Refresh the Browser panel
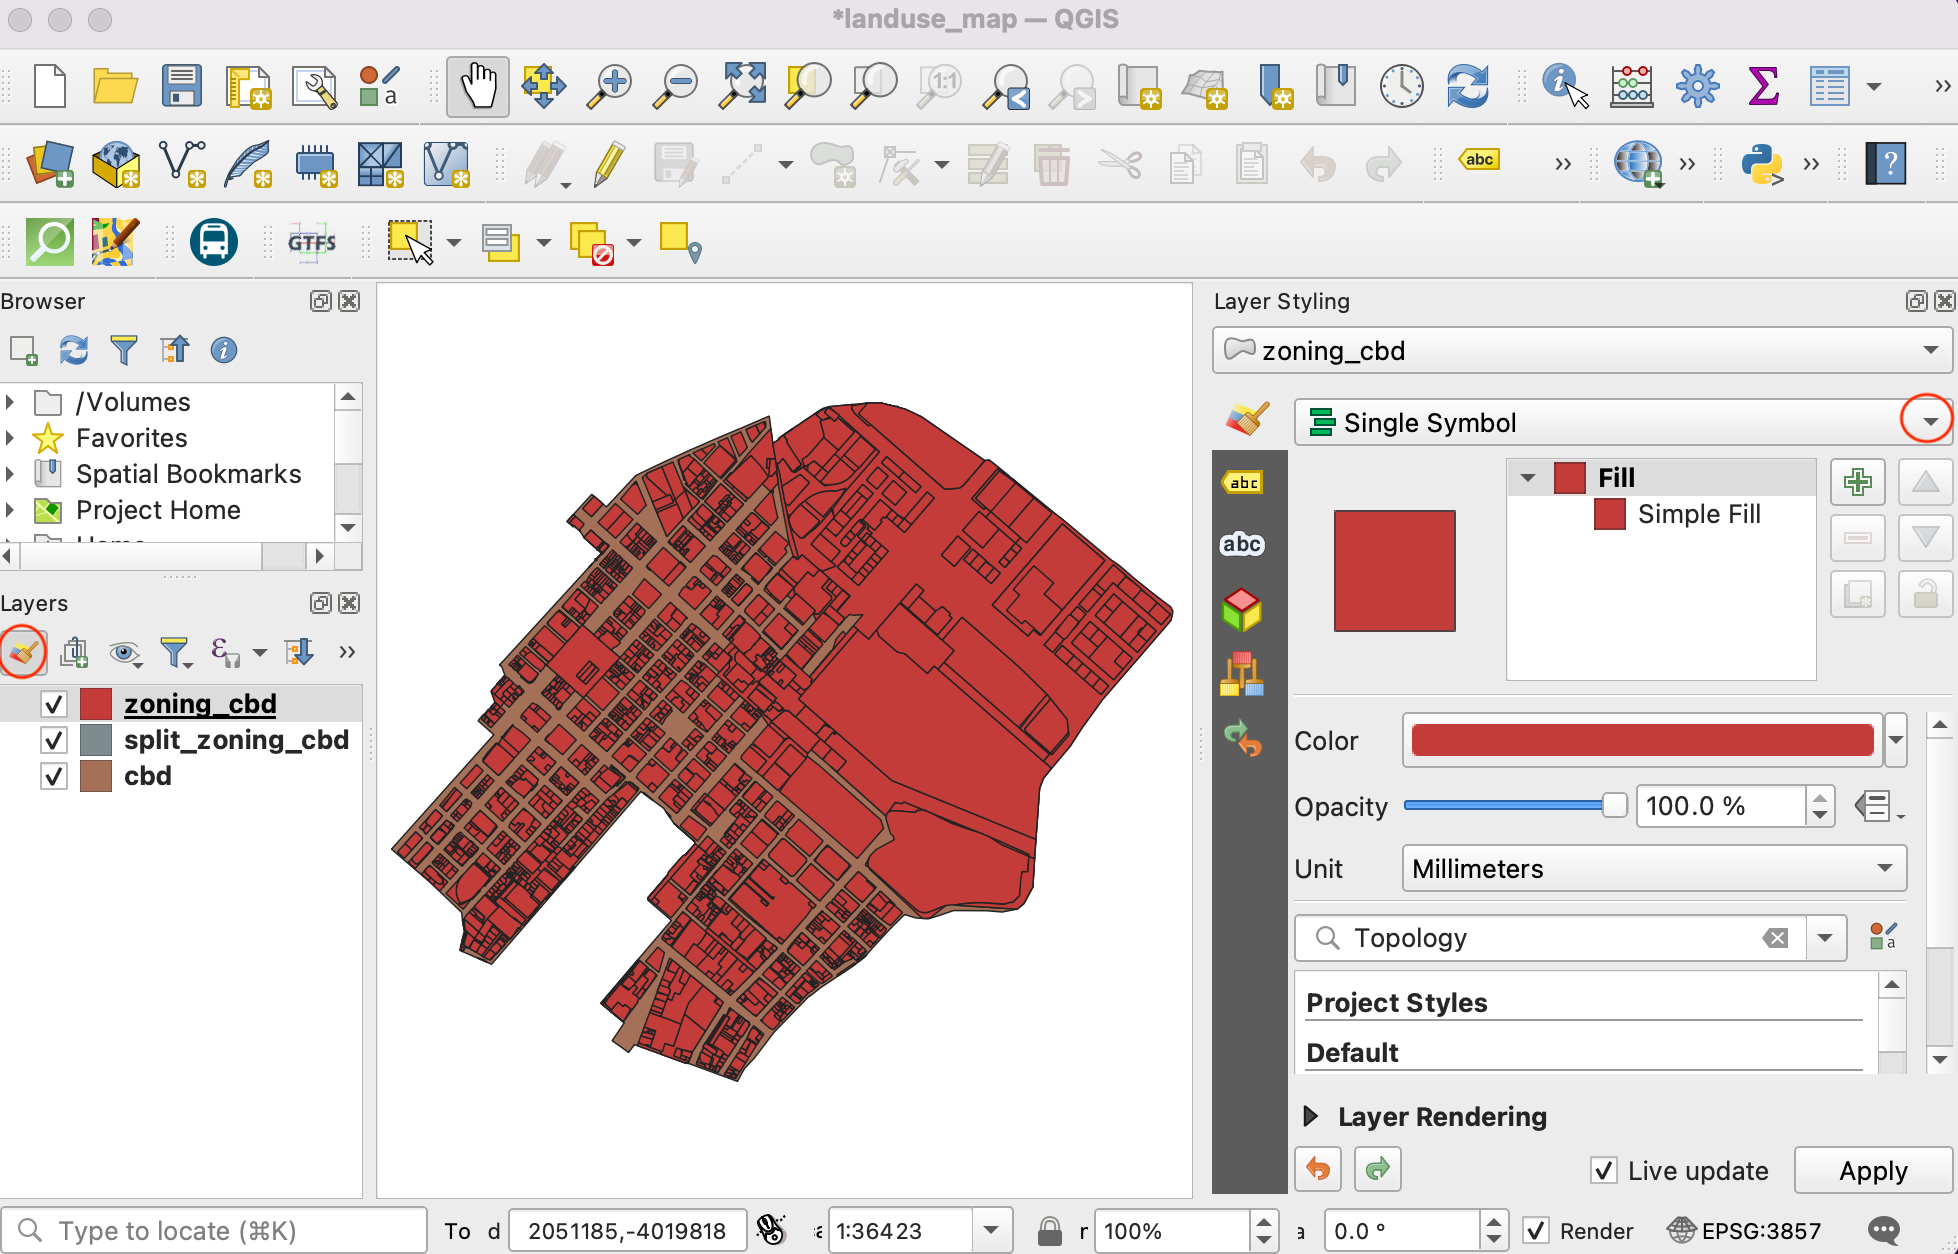1958x1254 pixels. coord(74,350)
